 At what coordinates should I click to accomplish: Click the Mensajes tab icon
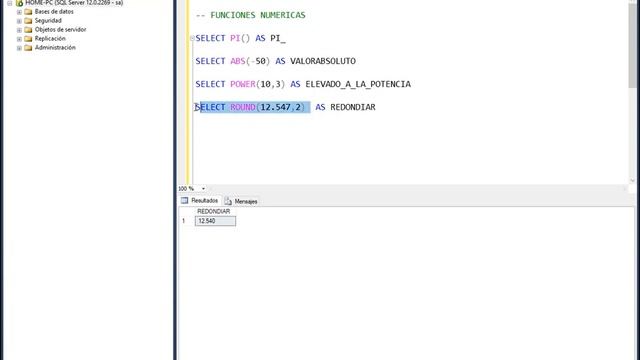[228, 201]
